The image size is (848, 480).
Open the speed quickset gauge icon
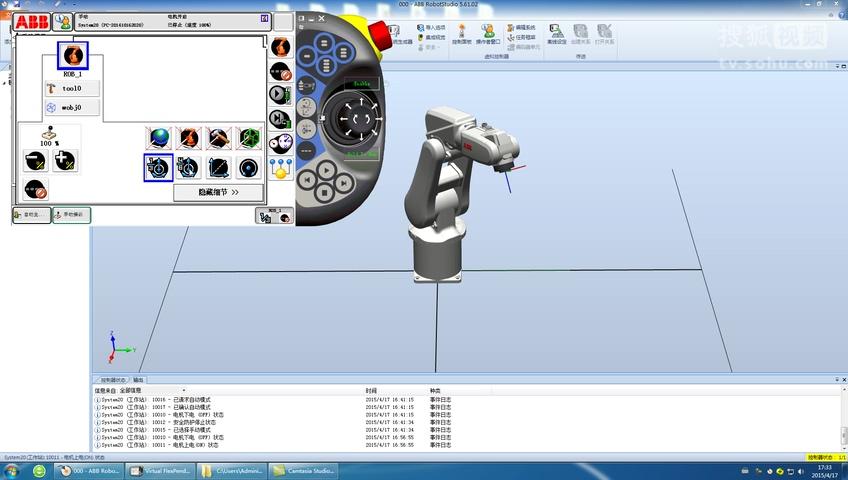(x=281, y=144)
